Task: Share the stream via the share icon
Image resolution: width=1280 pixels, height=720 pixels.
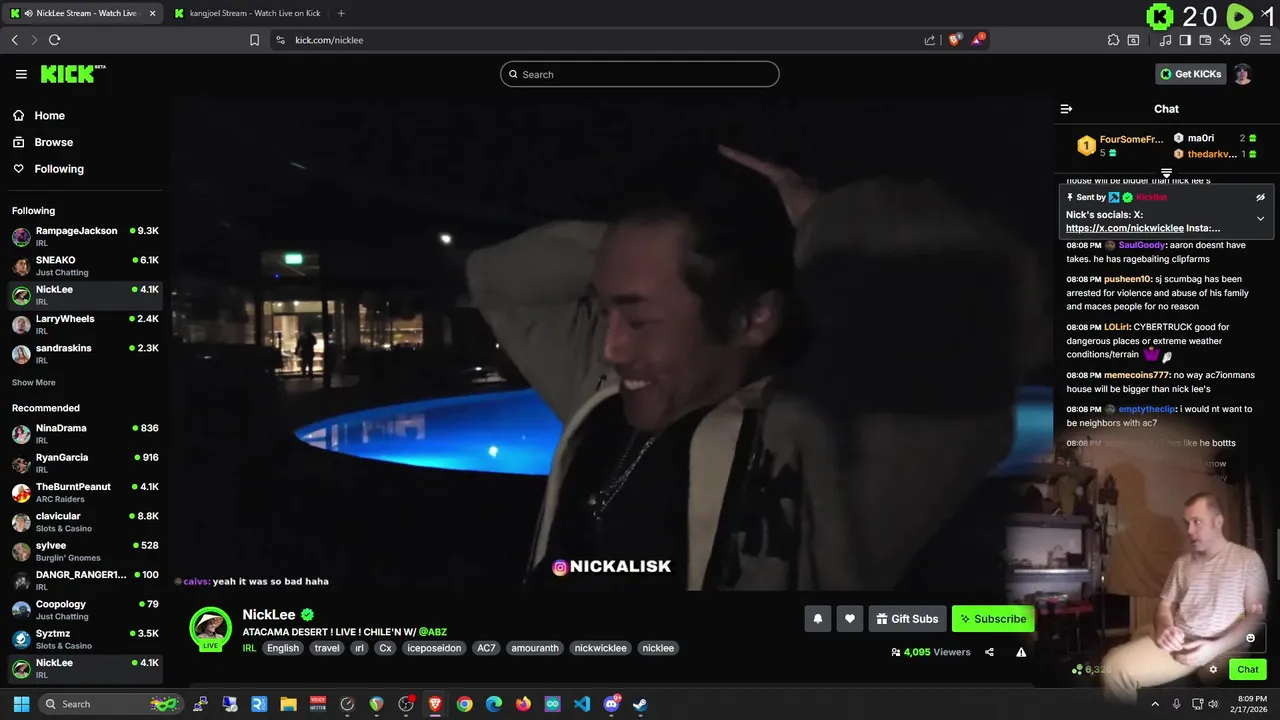Action: coord(989,652)
